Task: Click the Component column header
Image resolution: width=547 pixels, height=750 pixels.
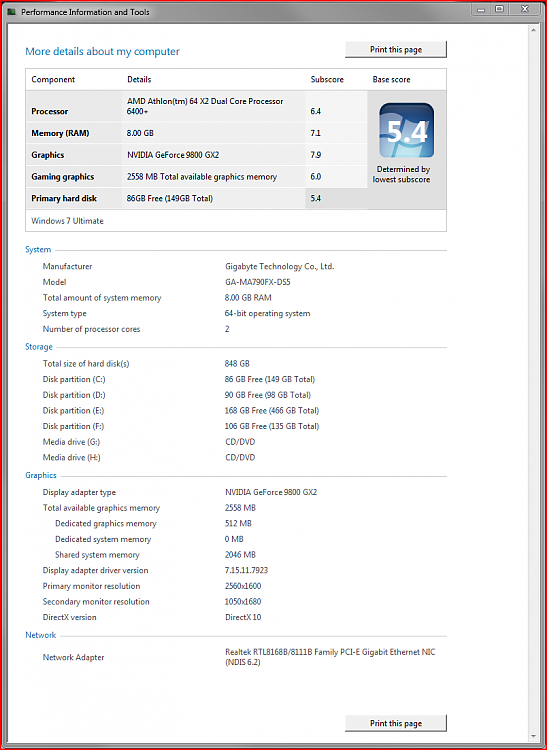Action: [x=53, y=79]
